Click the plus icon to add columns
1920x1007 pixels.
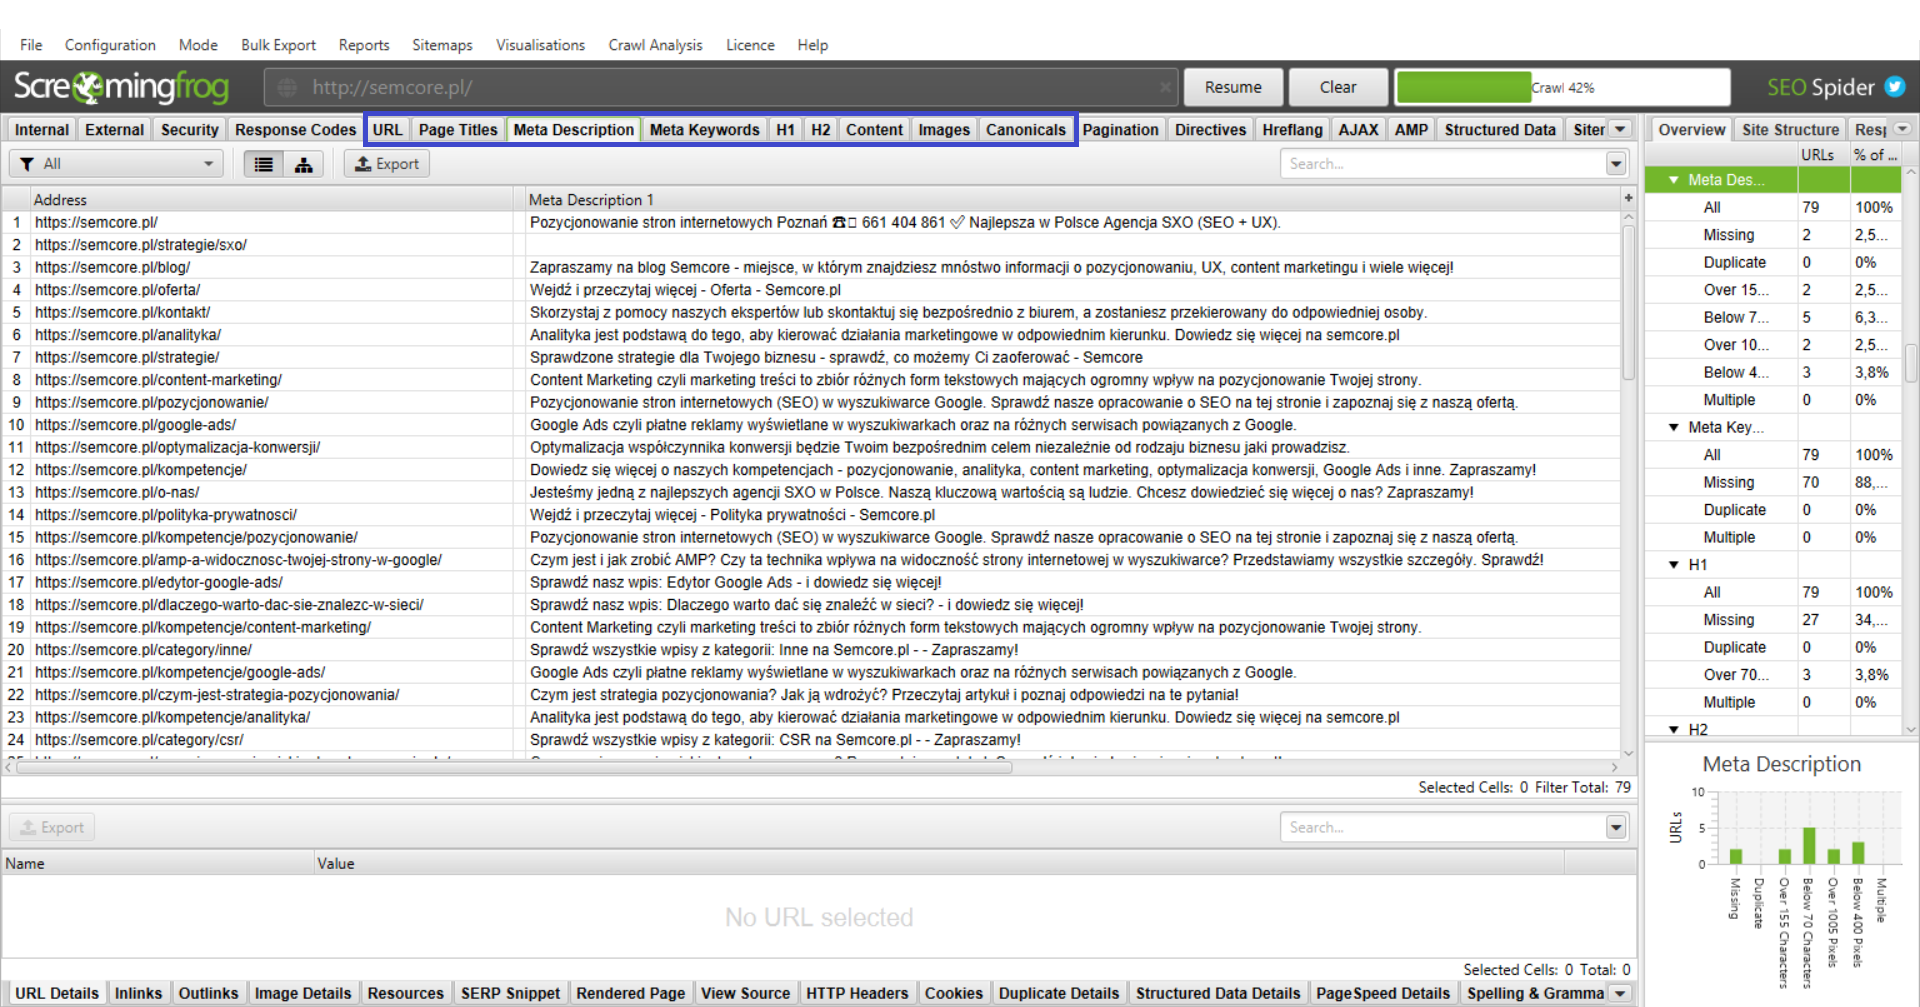pyautogui.click(x=1628, y=199)
